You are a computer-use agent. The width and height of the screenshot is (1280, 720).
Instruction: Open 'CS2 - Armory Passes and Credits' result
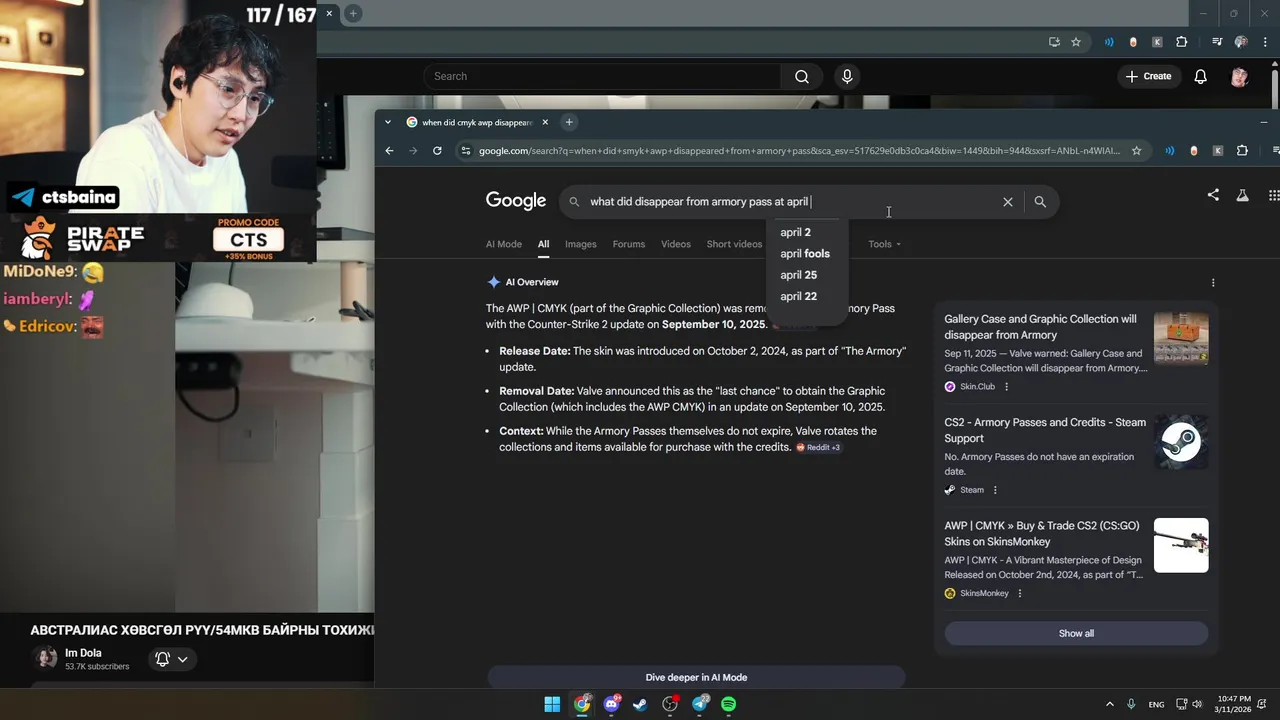click(x=1045, y=430)
